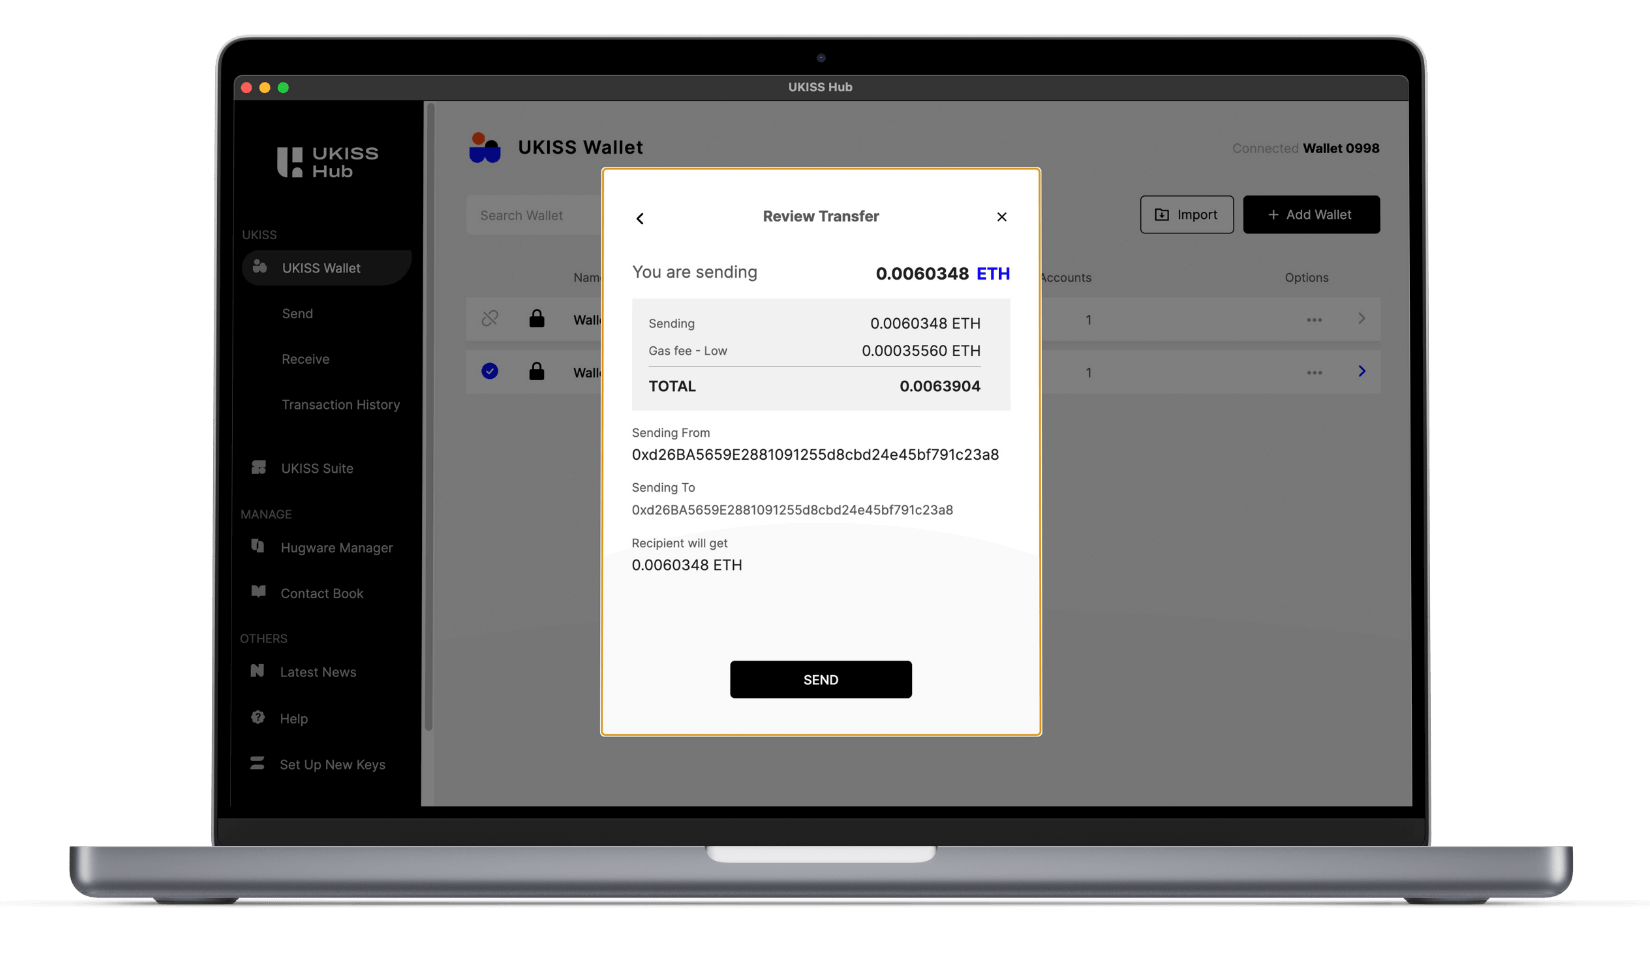Click the Contact Book icon

click(x=258, y=592)
